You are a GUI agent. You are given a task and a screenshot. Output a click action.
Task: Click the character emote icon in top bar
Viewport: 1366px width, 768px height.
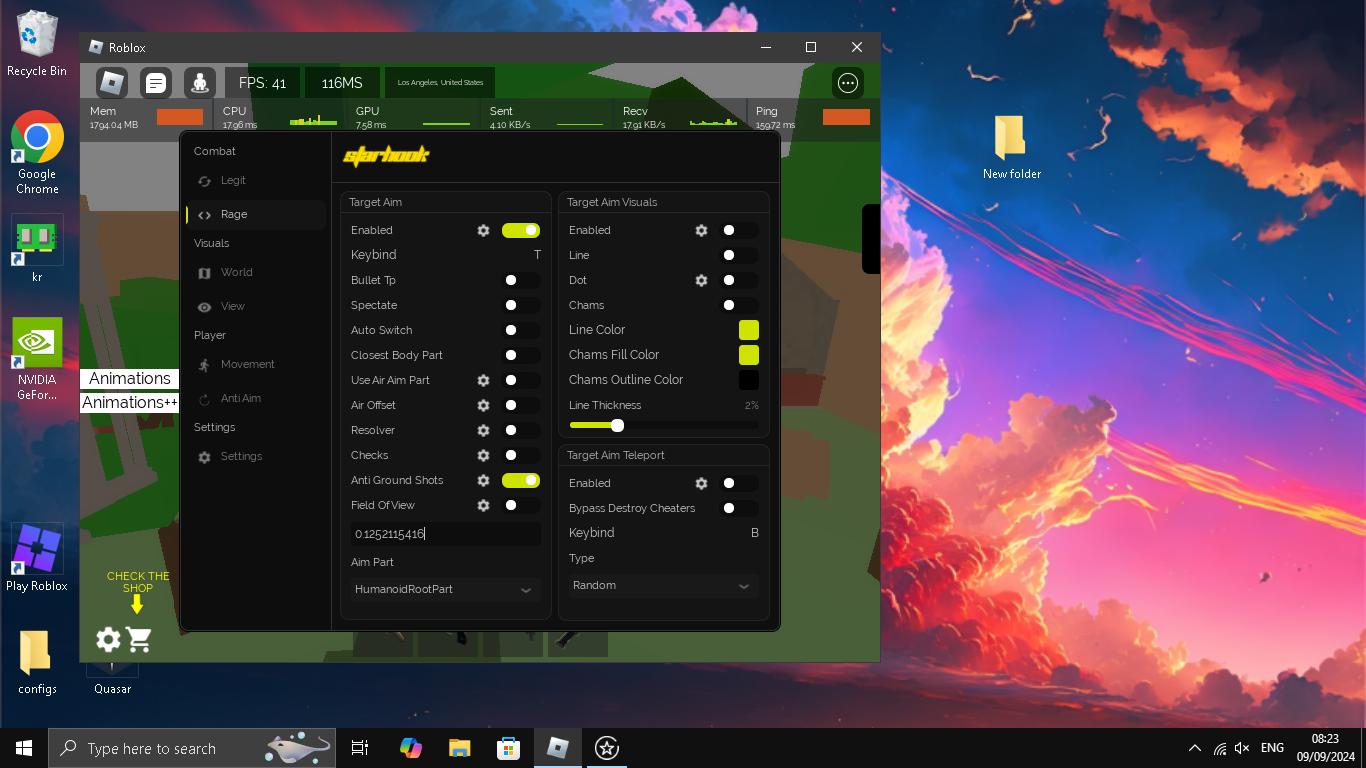200,82
